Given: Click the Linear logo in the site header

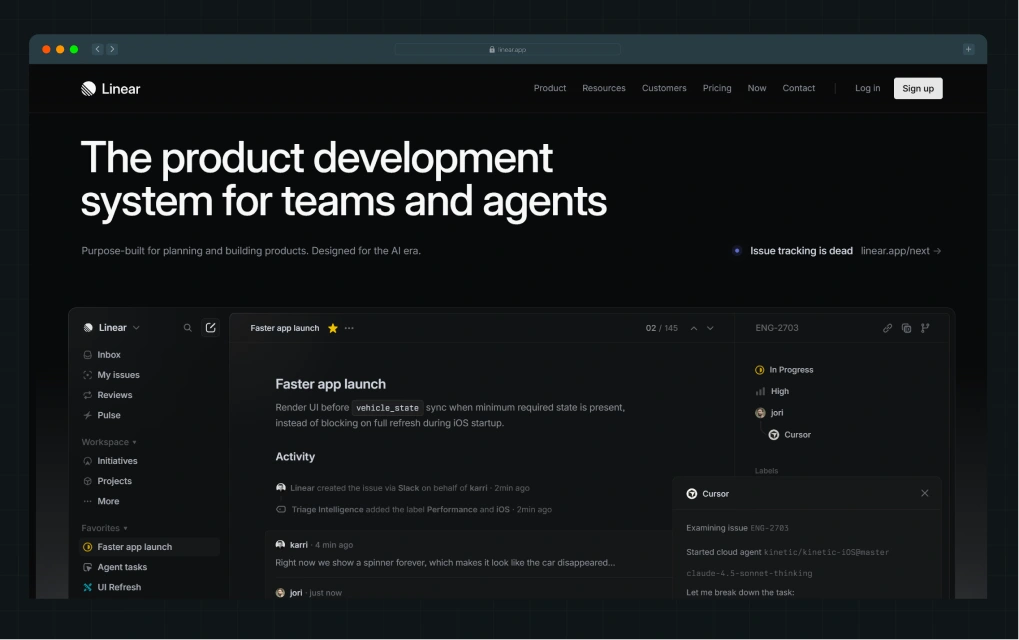Looking at the screenshot, I should 110,89.
